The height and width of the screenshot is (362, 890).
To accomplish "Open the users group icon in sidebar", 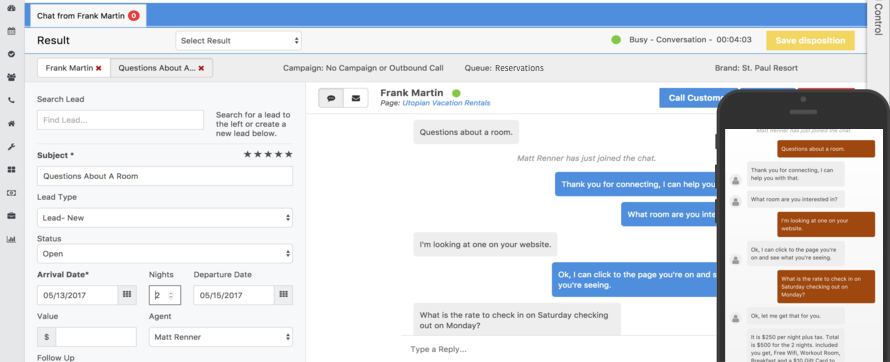I will point(11,77).
